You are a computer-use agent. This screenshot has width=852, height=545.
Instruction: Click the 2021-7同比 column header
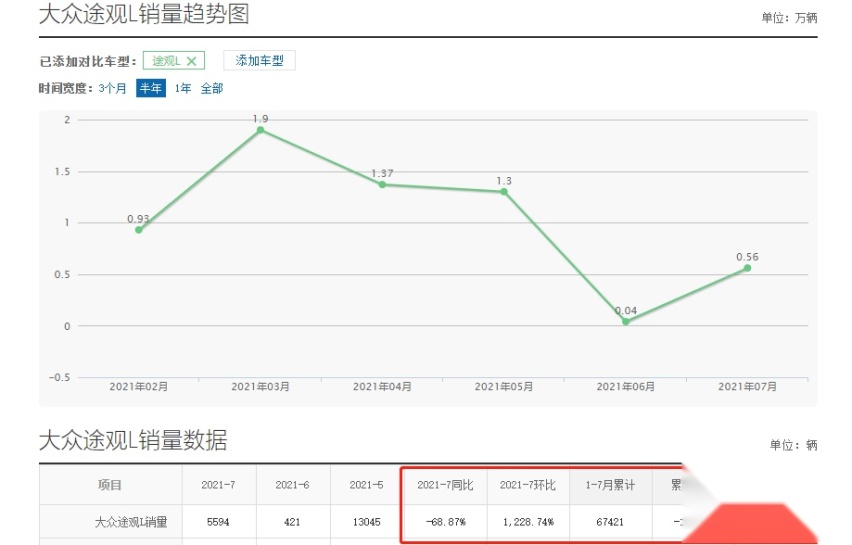pyautogui.click(x=445, y=485)
